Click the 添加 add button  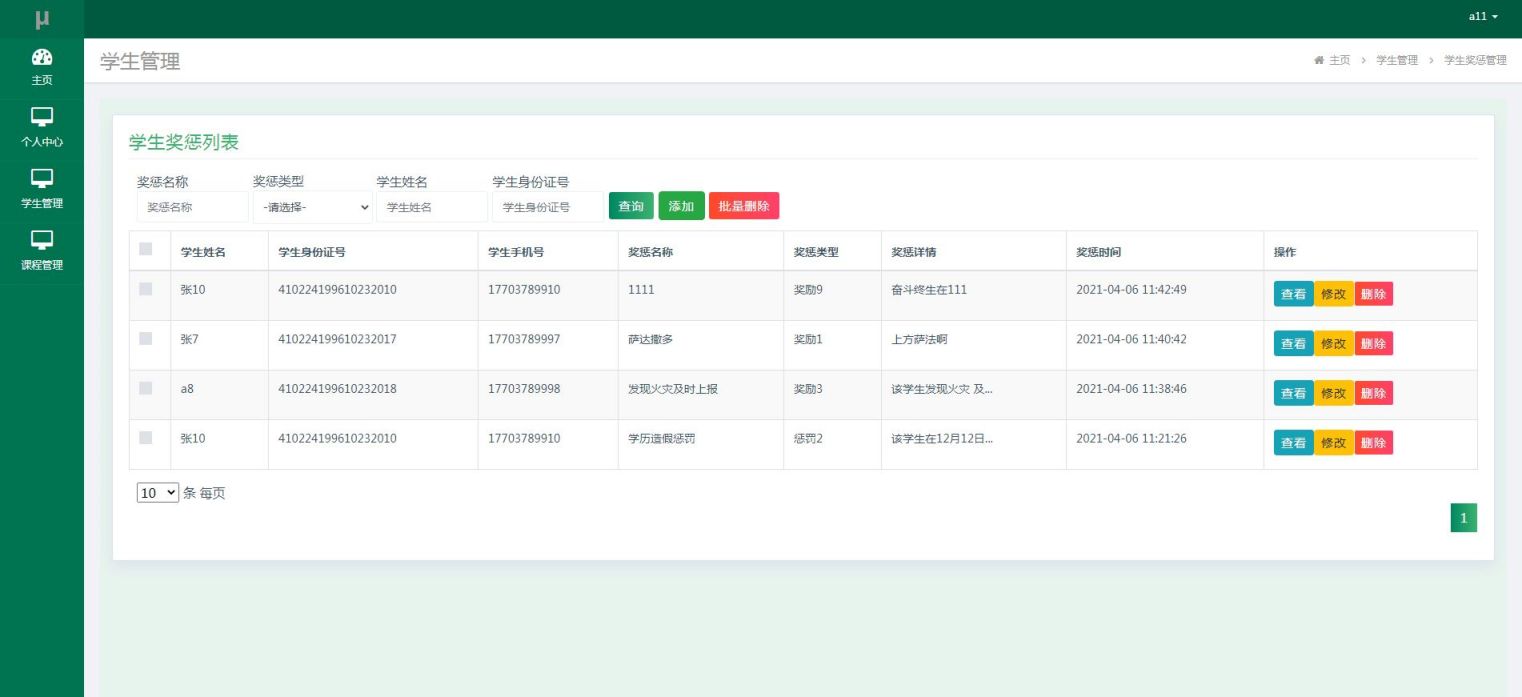[681, 206]
